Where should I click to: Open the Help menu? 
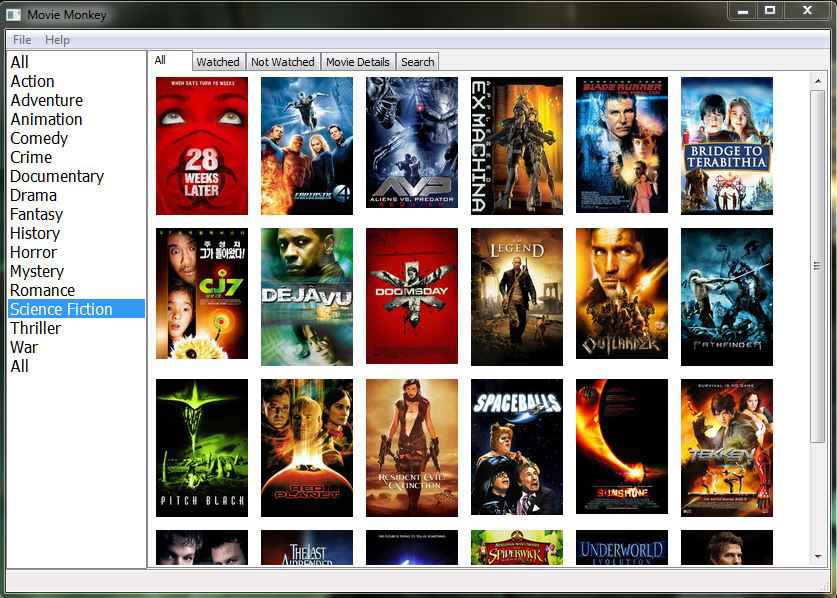point(57,40)
